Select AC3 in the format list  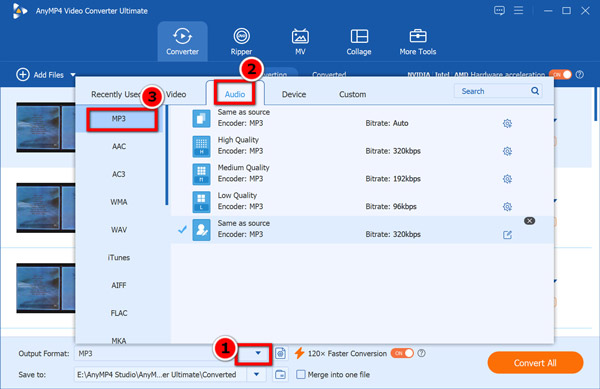coord(119,174)
